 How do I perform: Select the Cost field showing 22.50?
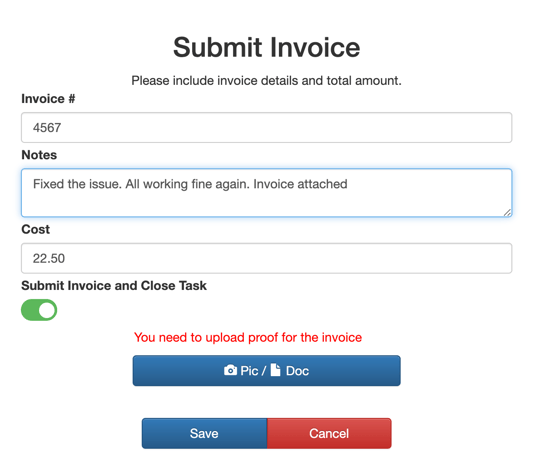point(266,258)
